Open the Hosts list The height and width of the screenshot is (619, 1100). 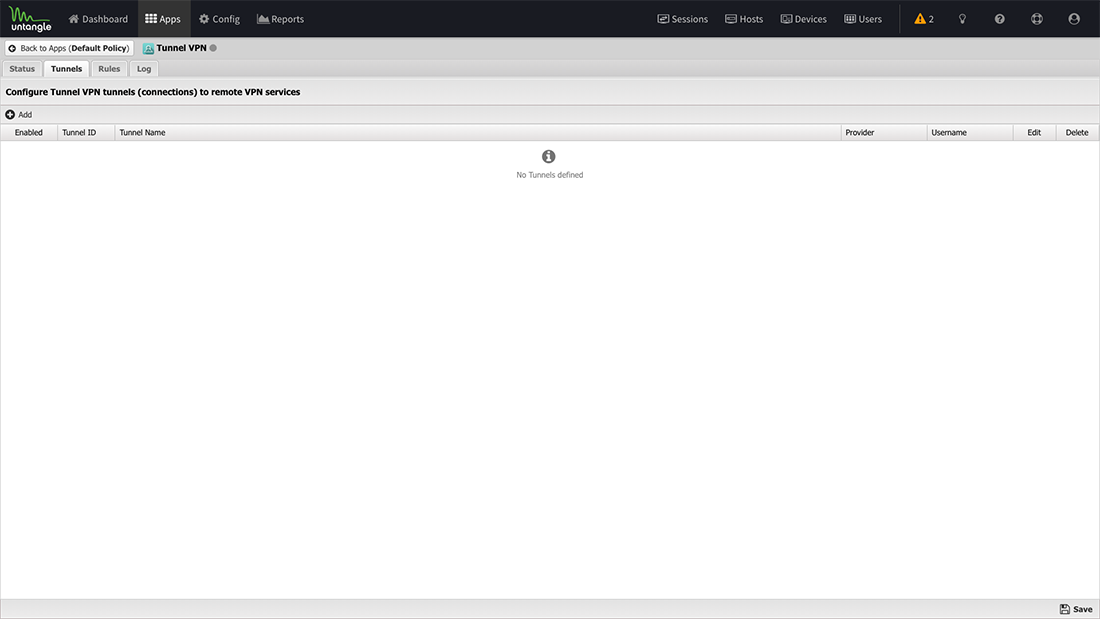pos(744,19)
